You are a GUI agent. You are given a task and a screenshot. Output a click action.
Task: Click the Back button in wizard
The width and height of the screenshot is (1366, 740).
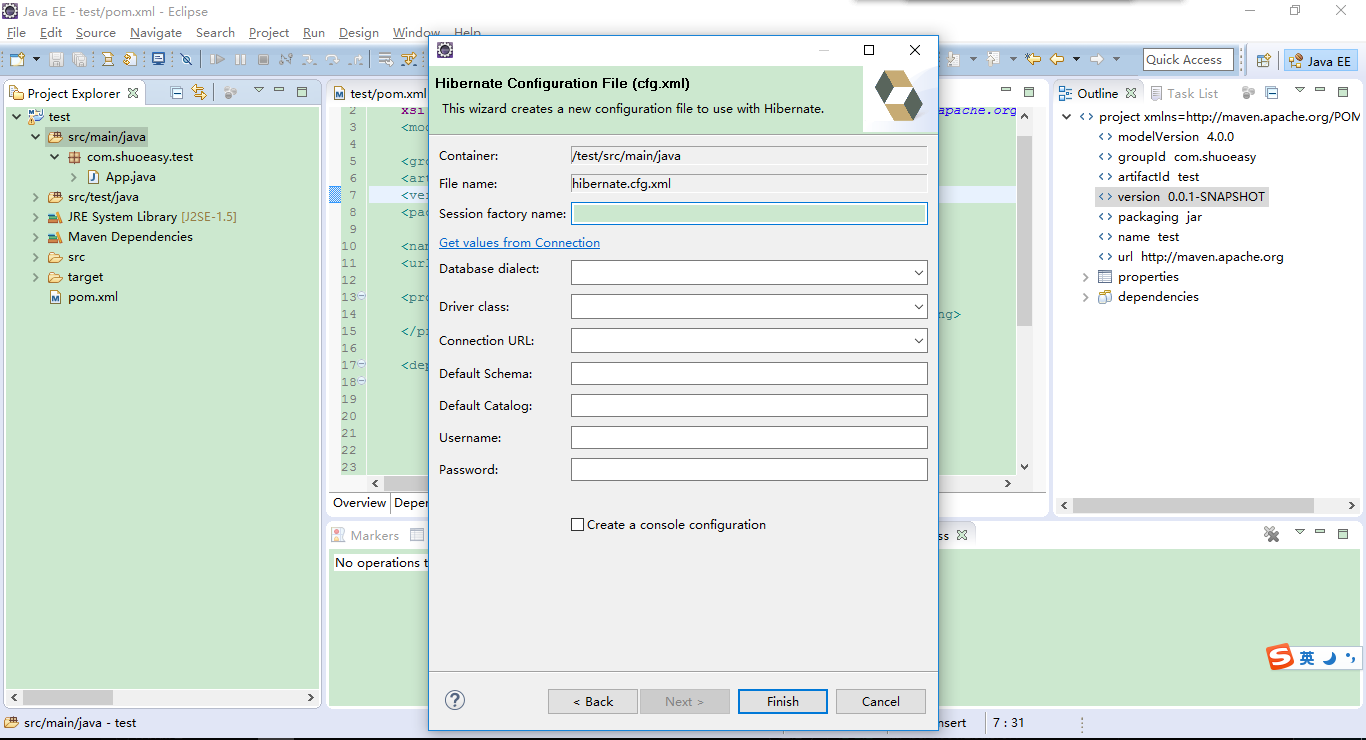coord(593,701)
